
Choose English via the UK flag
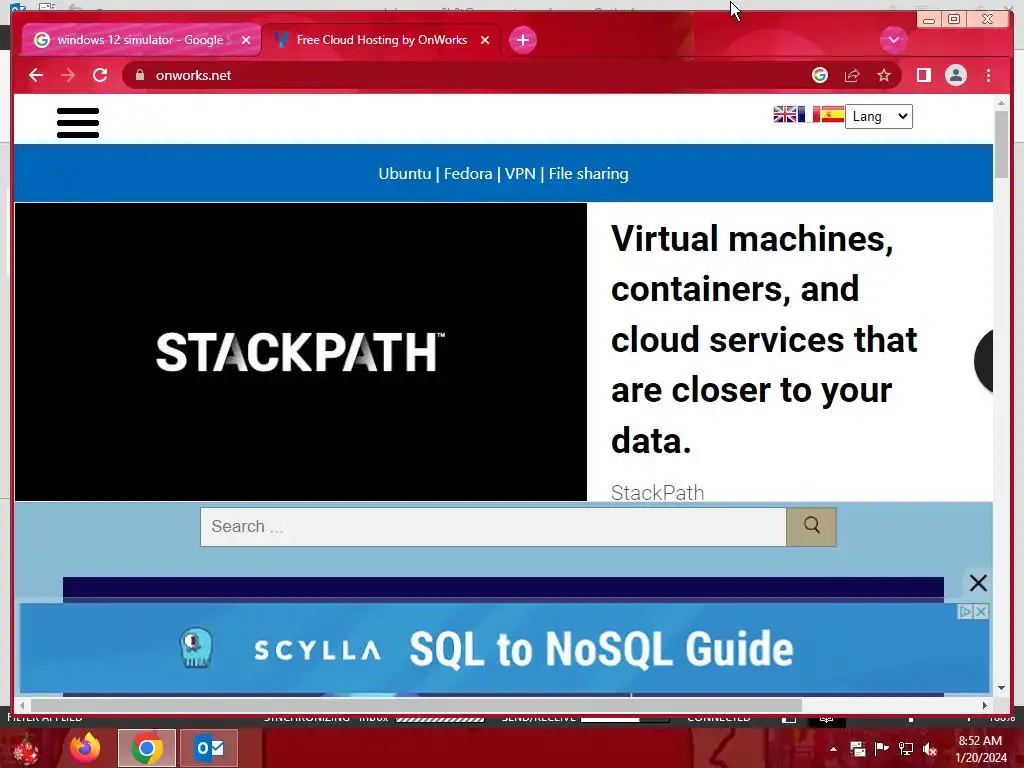click(785, 114)
